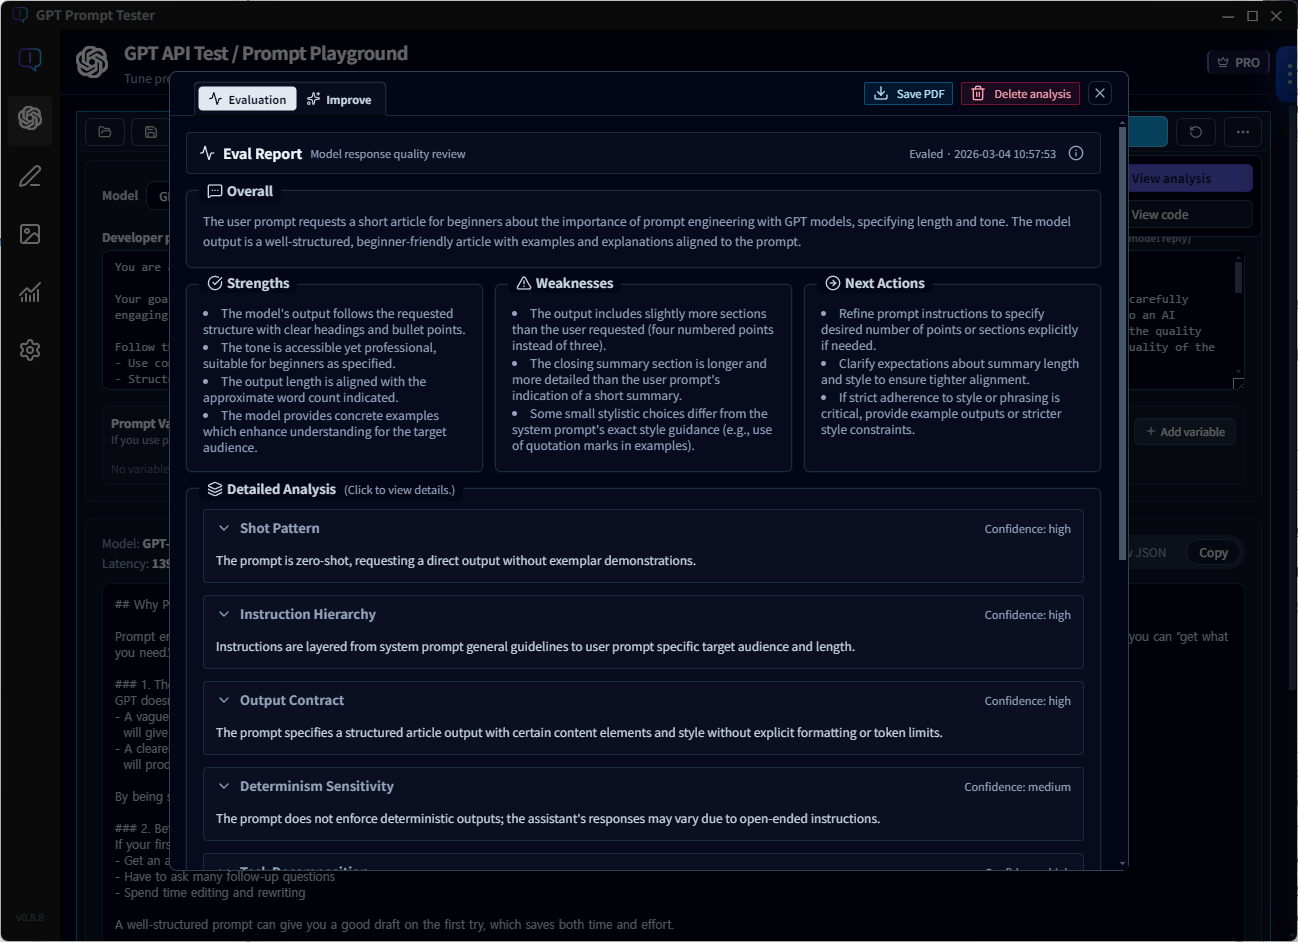Click the regenerate circular-arrow icon
The width and height of the screenshot is (1298, 942).
click(1196, 131)
